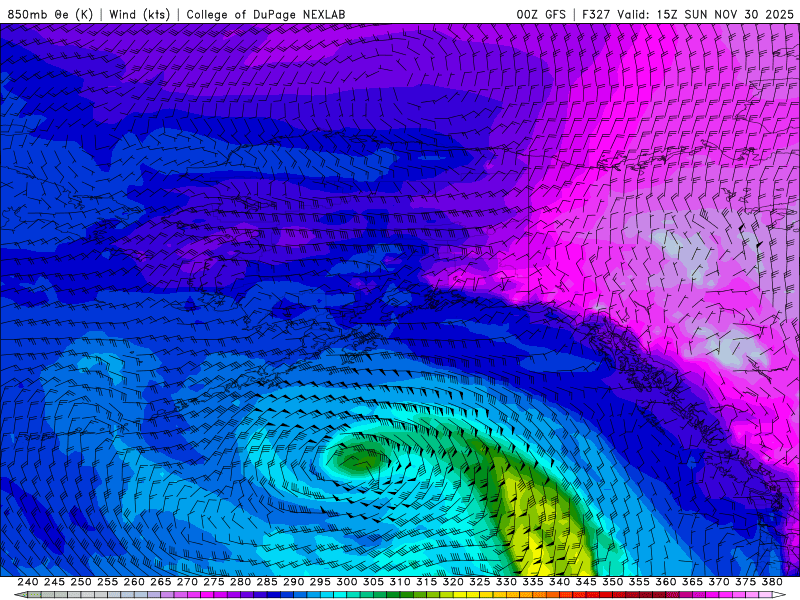Click the 270 color scale label
800x600 pixels.
point(187,582)
